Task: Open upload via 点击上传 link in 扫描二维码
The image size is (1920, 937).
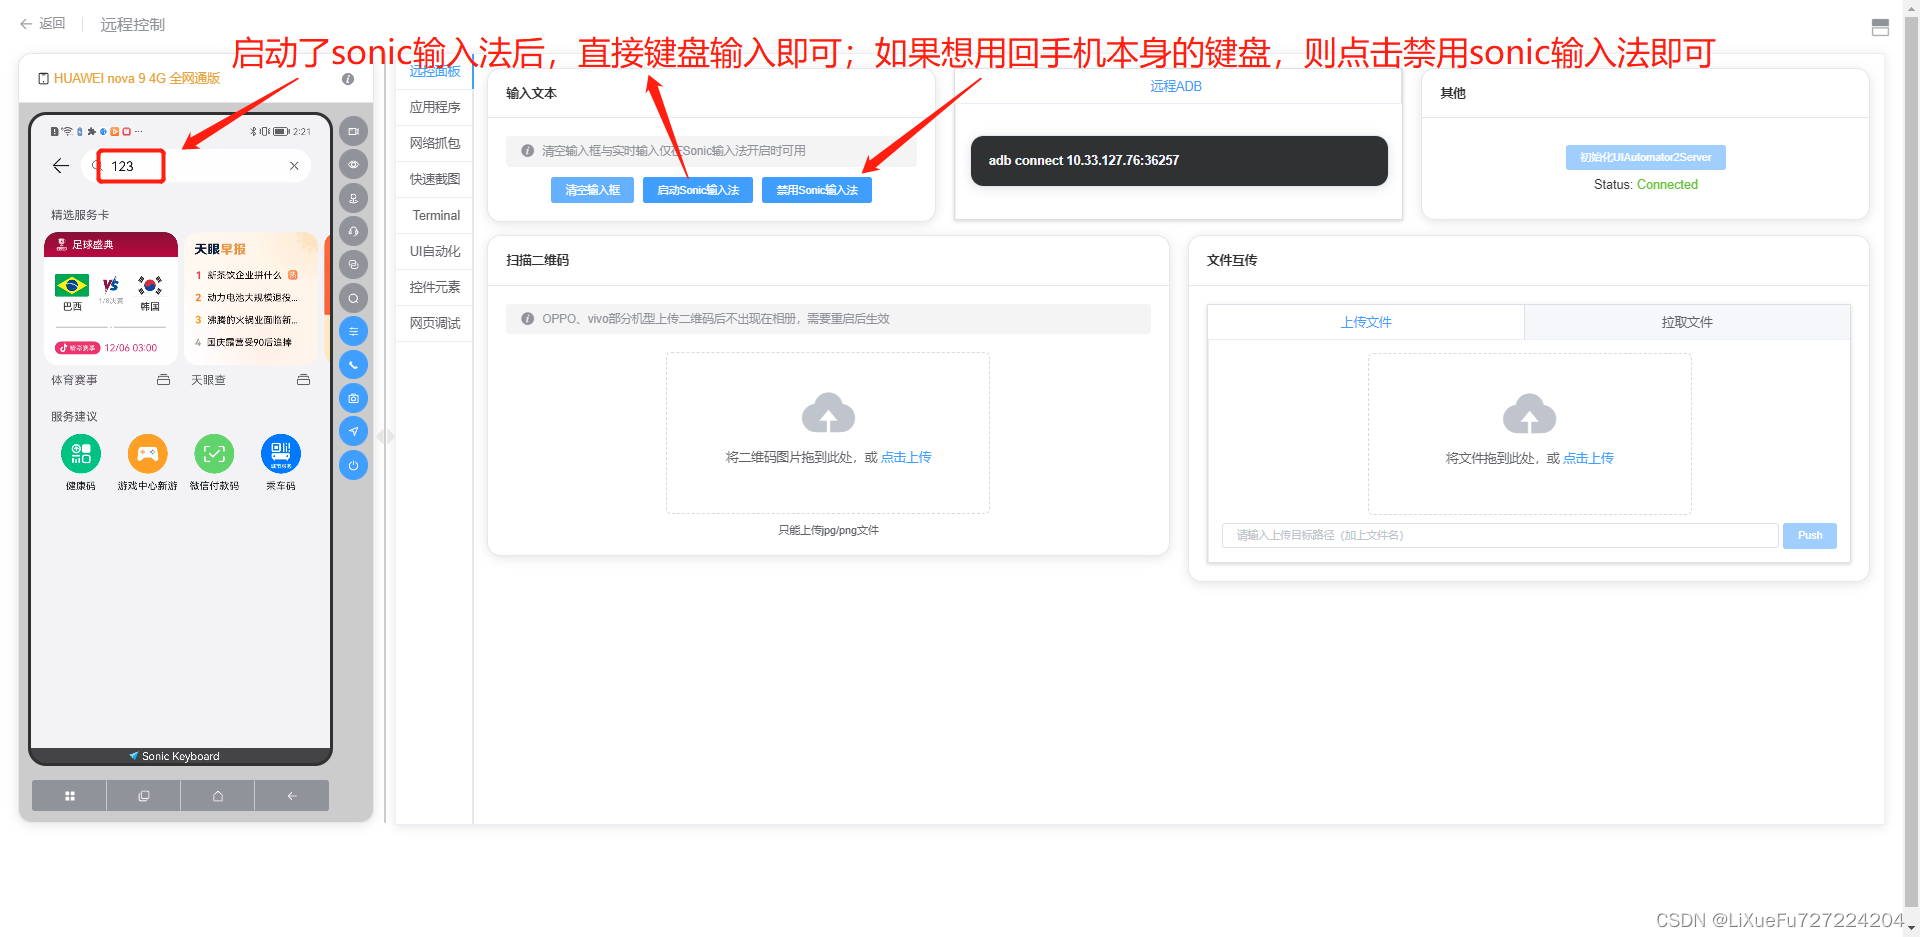Action: (906, 457)
